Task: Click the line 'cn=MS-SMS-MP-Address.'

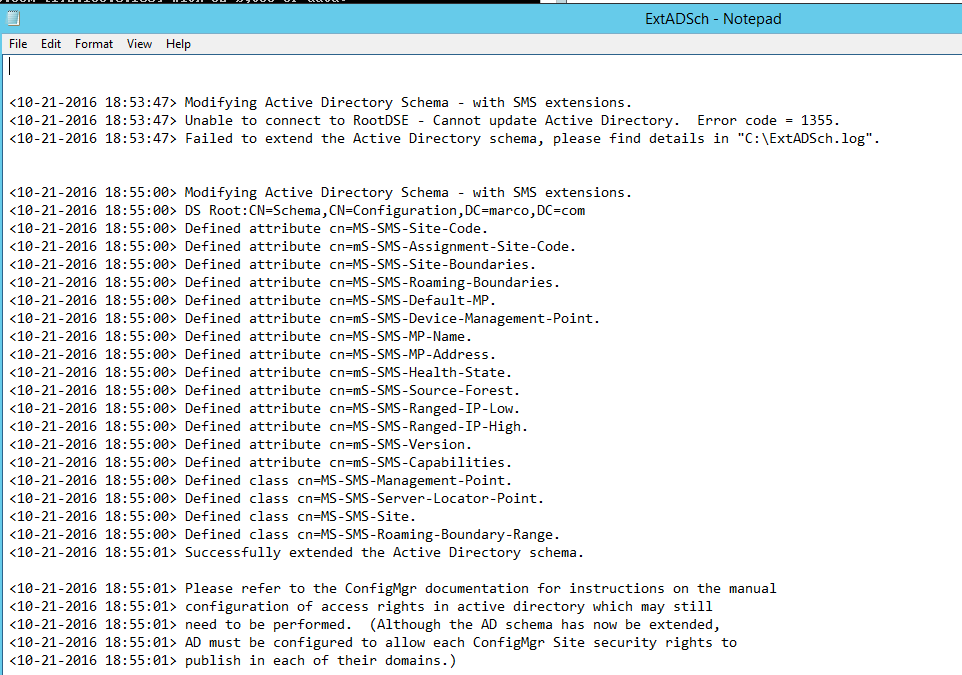Action: tap(252, 355)
